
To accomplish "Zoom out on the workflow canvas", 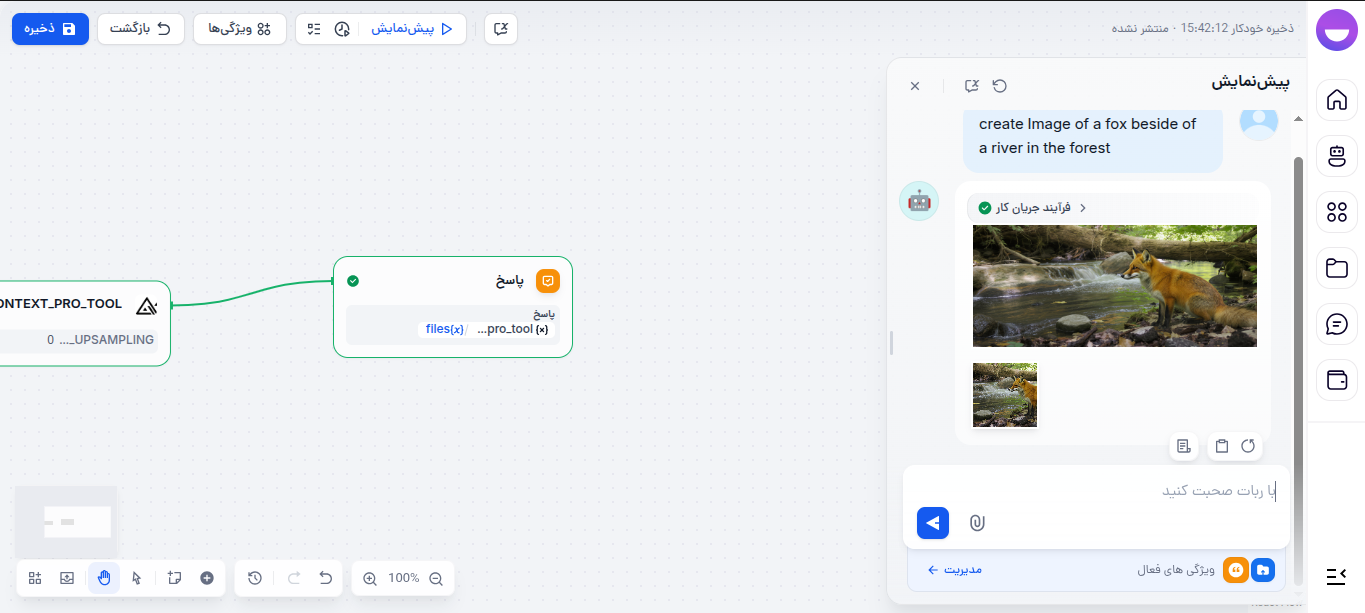I will pyautogui.click(x=435, y=578).
